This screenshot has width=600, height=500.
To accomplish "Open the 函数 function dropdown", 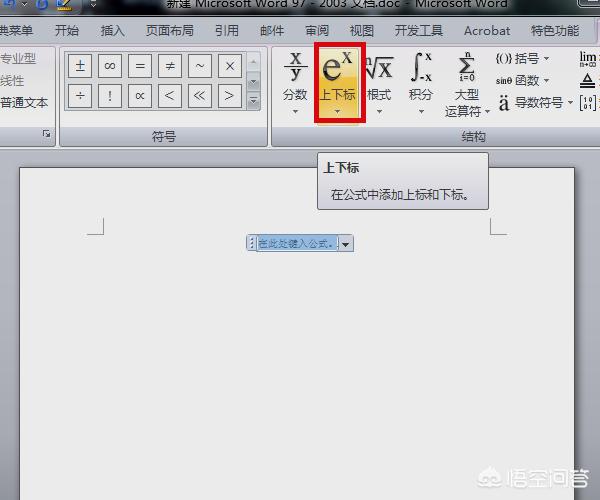I will tap(522, 80).
